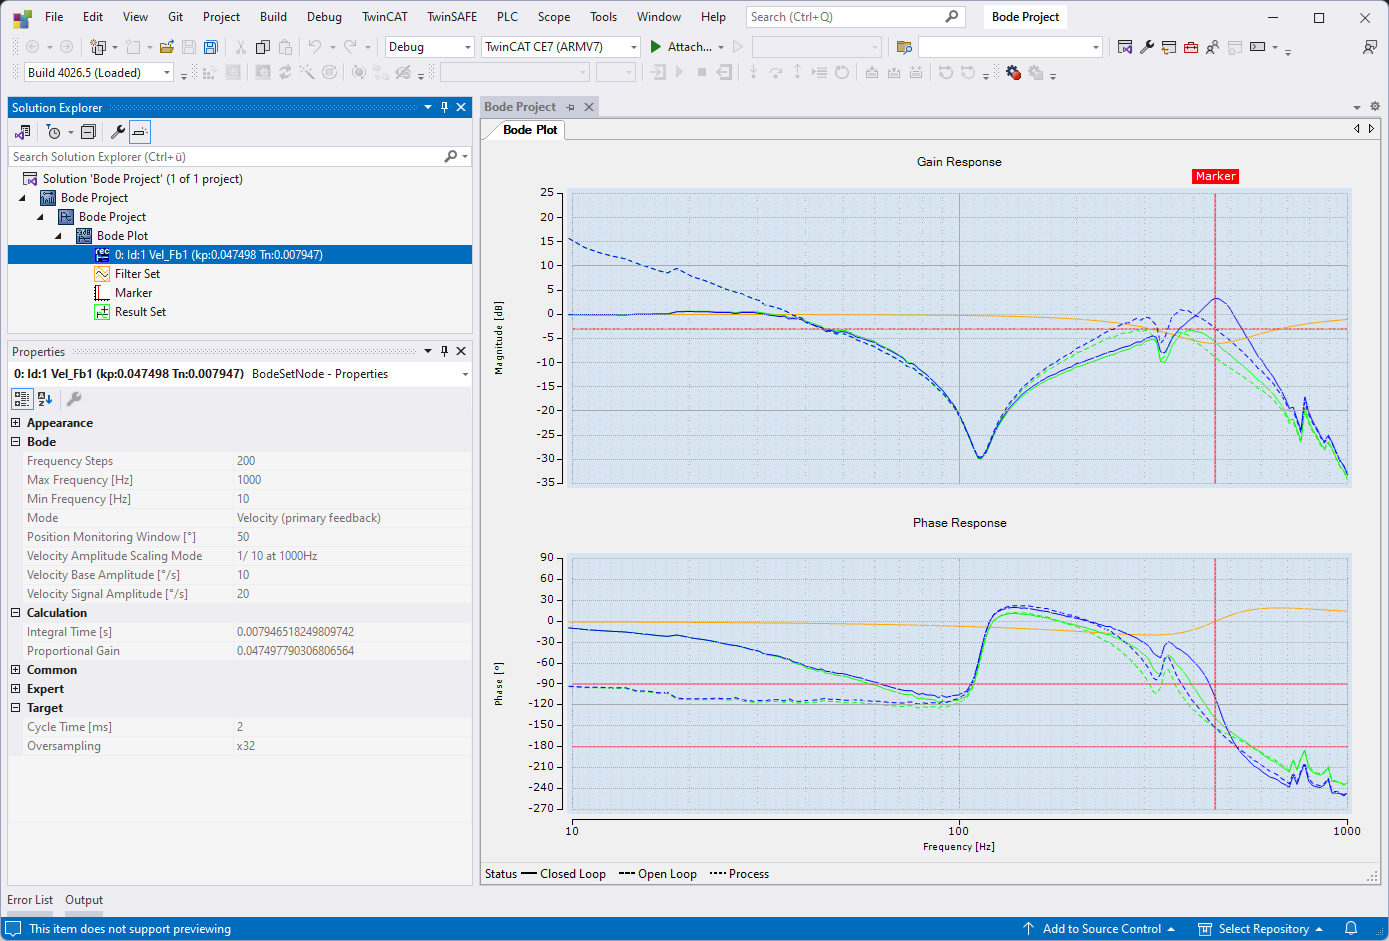
Task: Pin the Properties panel
Action: (x=445, y=351)
